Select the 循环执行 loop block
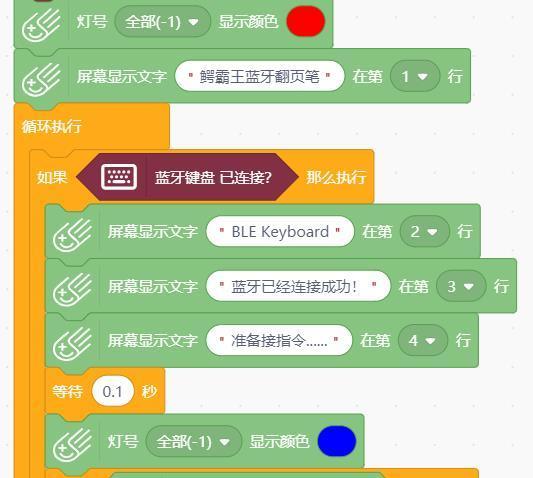The image size is (533, 478). tap(51, 126)
